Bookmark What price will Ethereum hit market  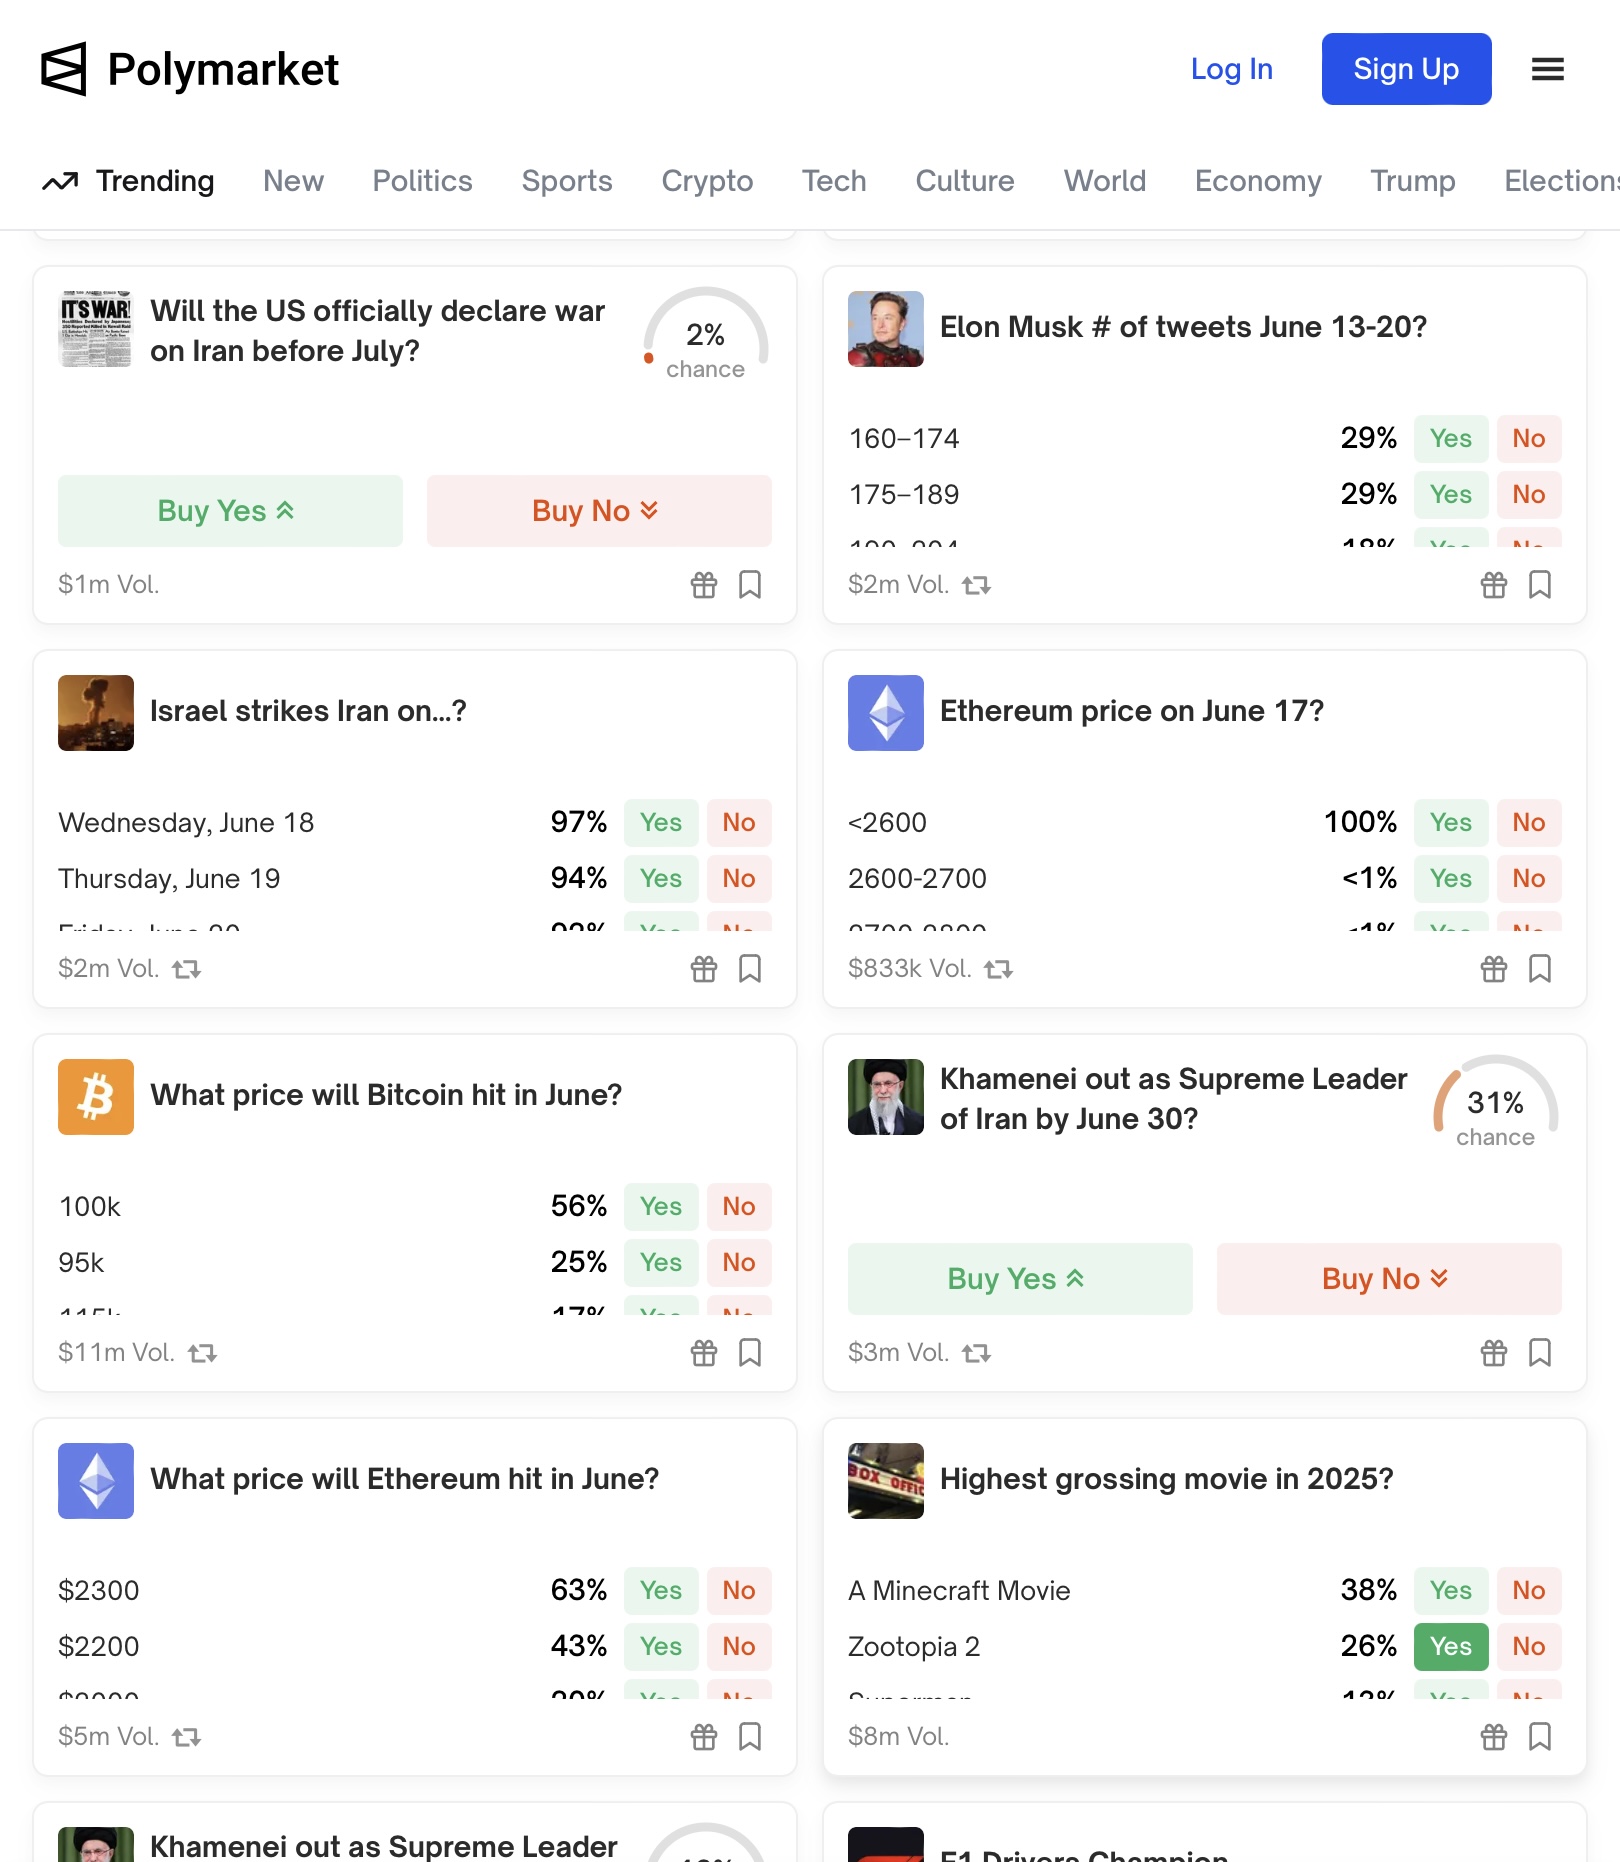coord(750,1737)
